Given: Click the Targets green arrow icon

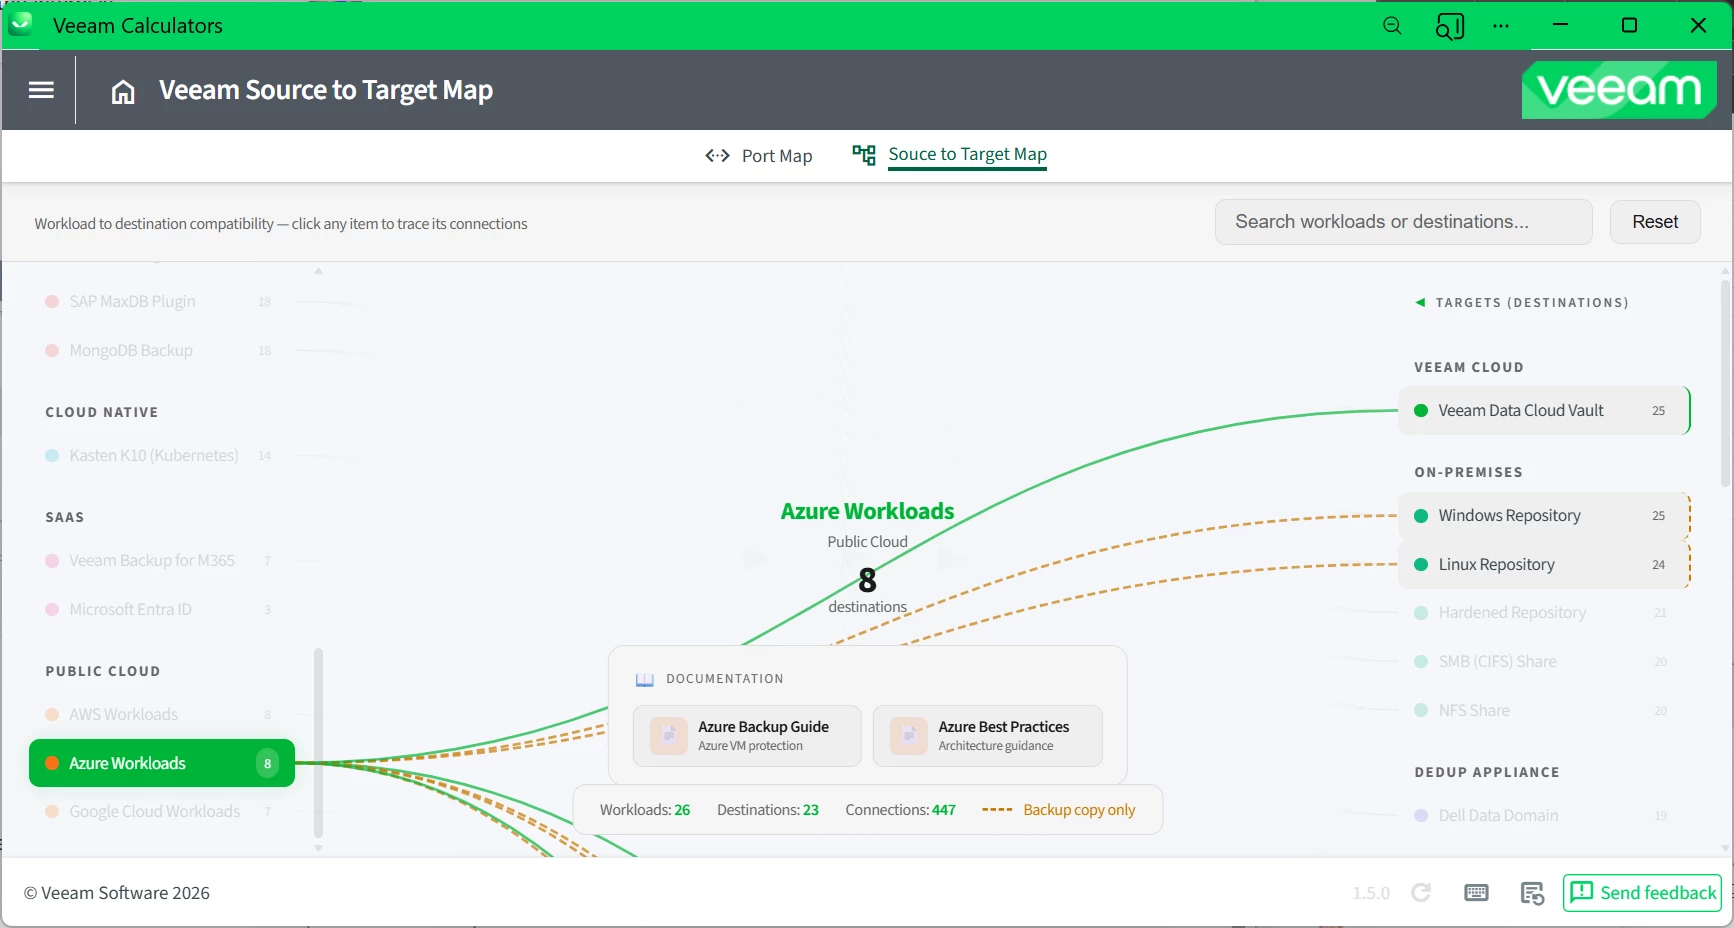Looking at the screenshot, I should (1420, 303).
